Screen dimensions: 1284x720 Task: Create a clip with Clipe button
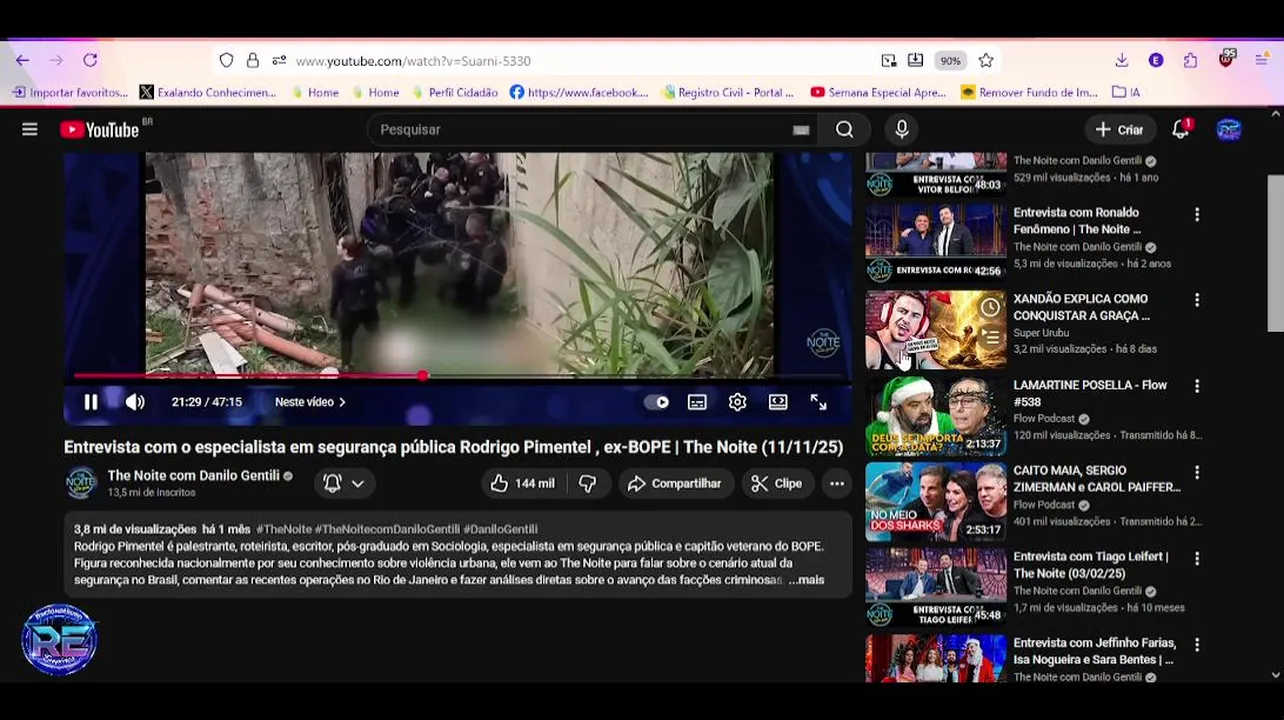(777, 483)
